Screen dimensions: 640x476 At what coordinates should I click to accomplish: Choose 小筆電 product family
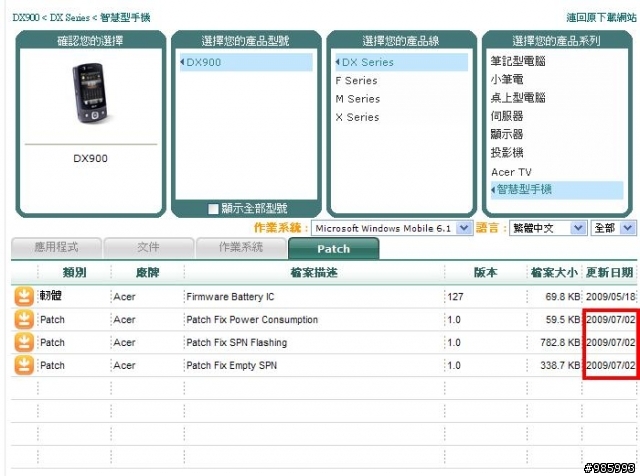point(507,79)
